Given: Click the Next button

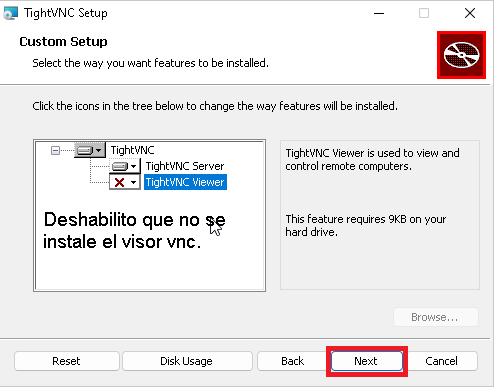Looking at the screenshot, I should (x=367, y=361).
